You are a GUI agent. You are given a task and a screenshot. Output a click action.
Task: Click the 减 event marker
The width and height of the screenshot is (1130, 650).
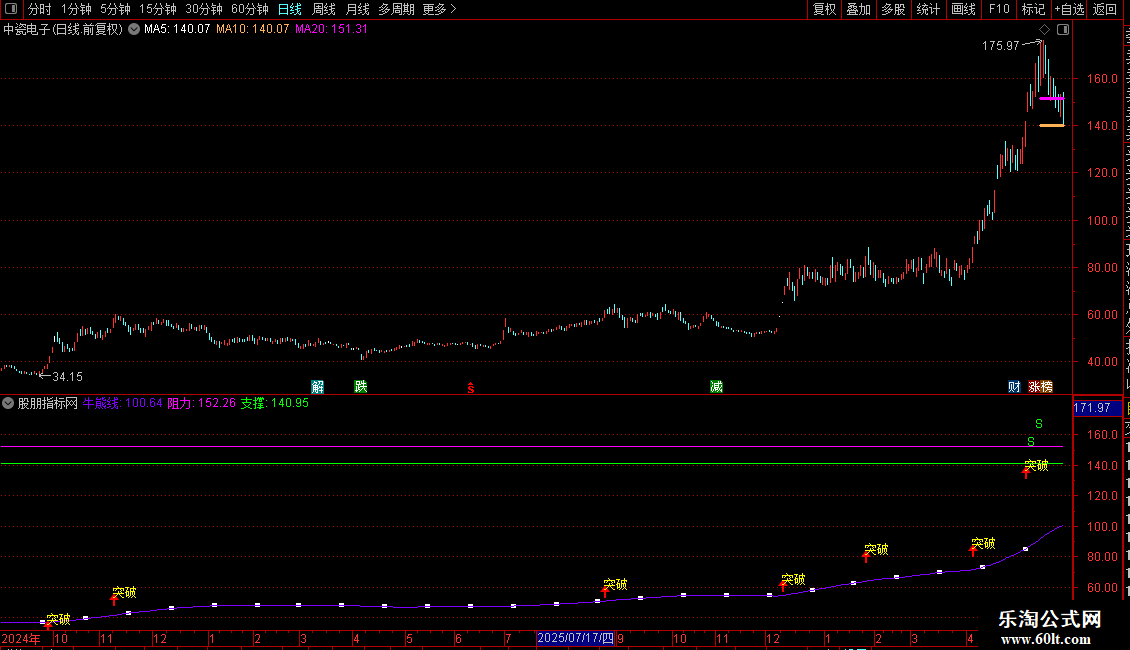point(716,387)
